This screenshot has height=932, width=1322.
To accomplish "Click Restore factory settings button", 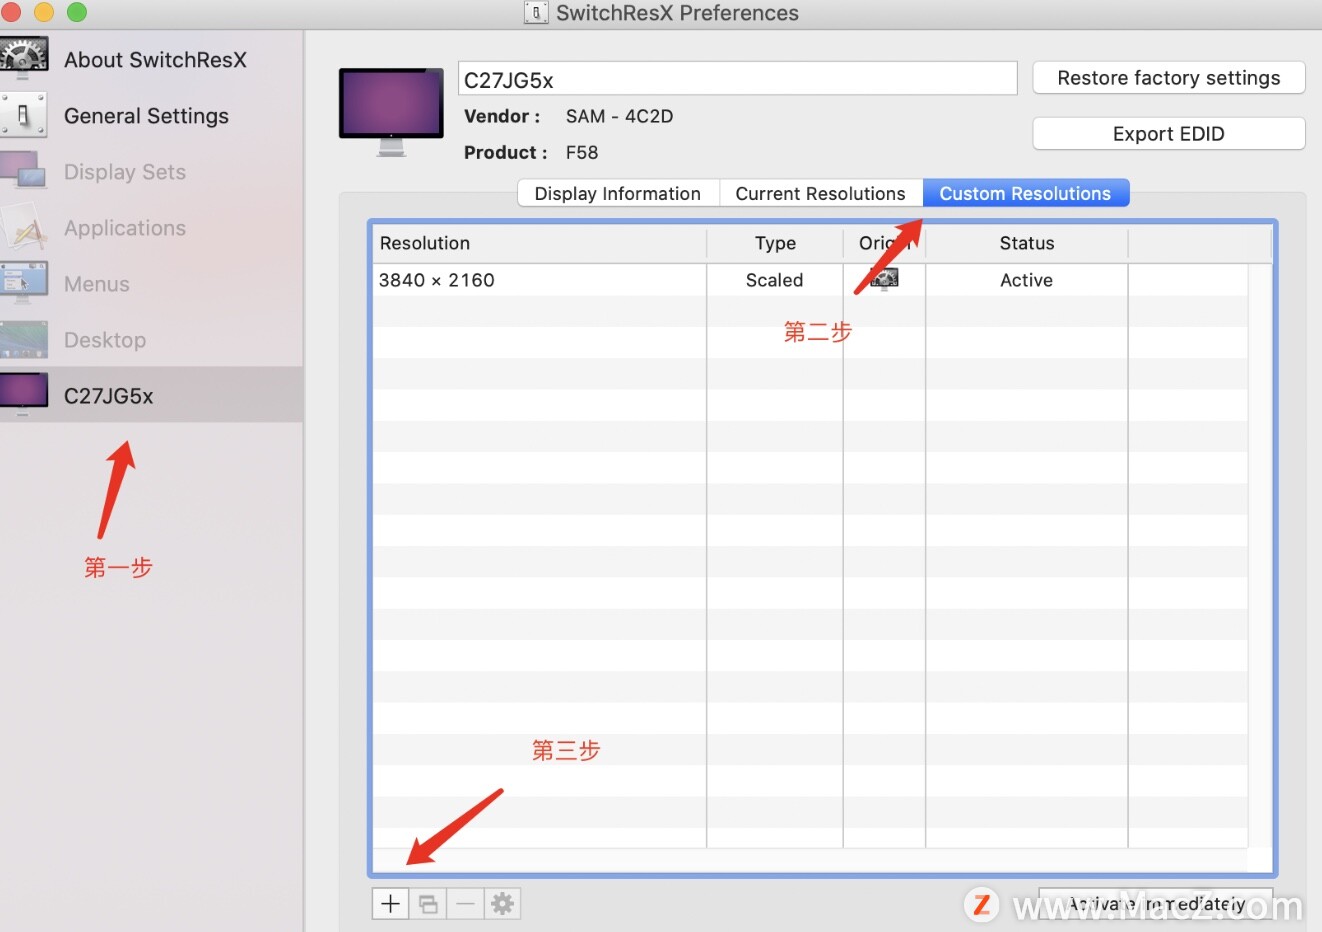I will point(1169,78).
